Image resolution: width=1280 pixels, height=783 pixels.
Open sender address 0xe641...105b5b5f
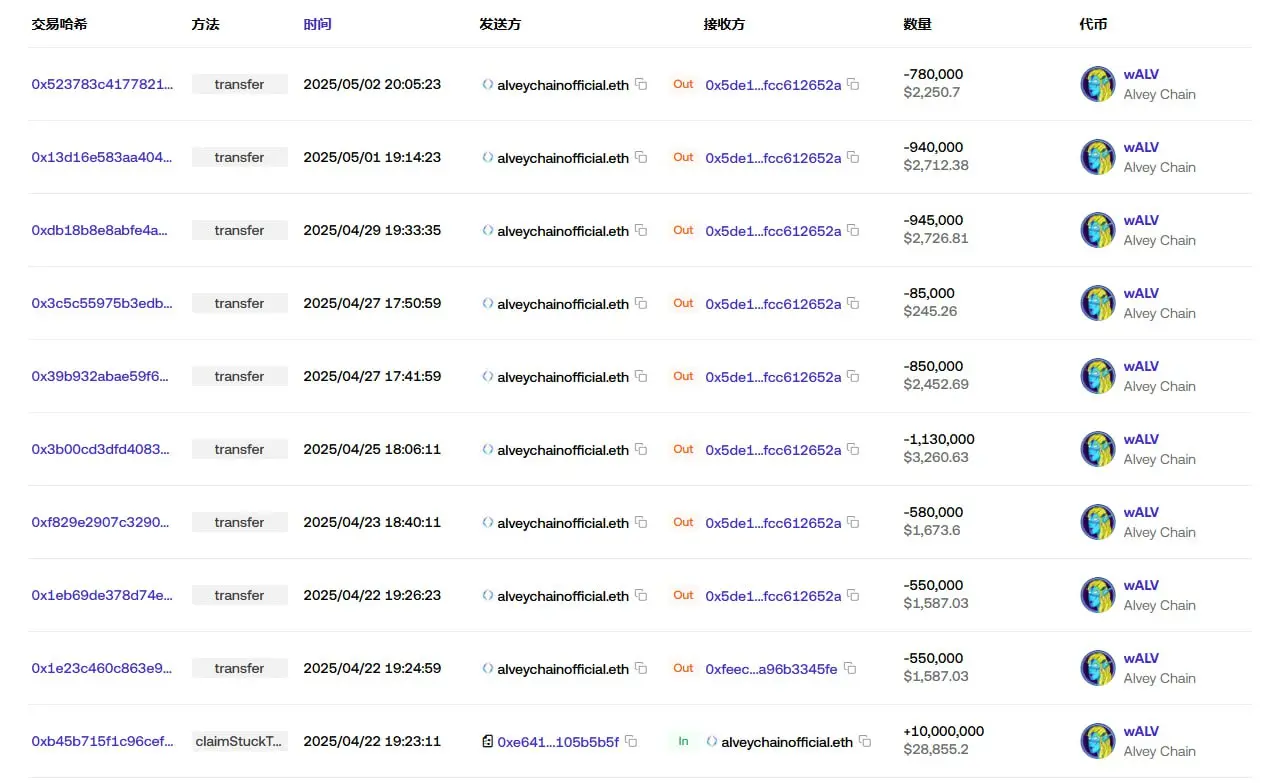tap(558, 742)
